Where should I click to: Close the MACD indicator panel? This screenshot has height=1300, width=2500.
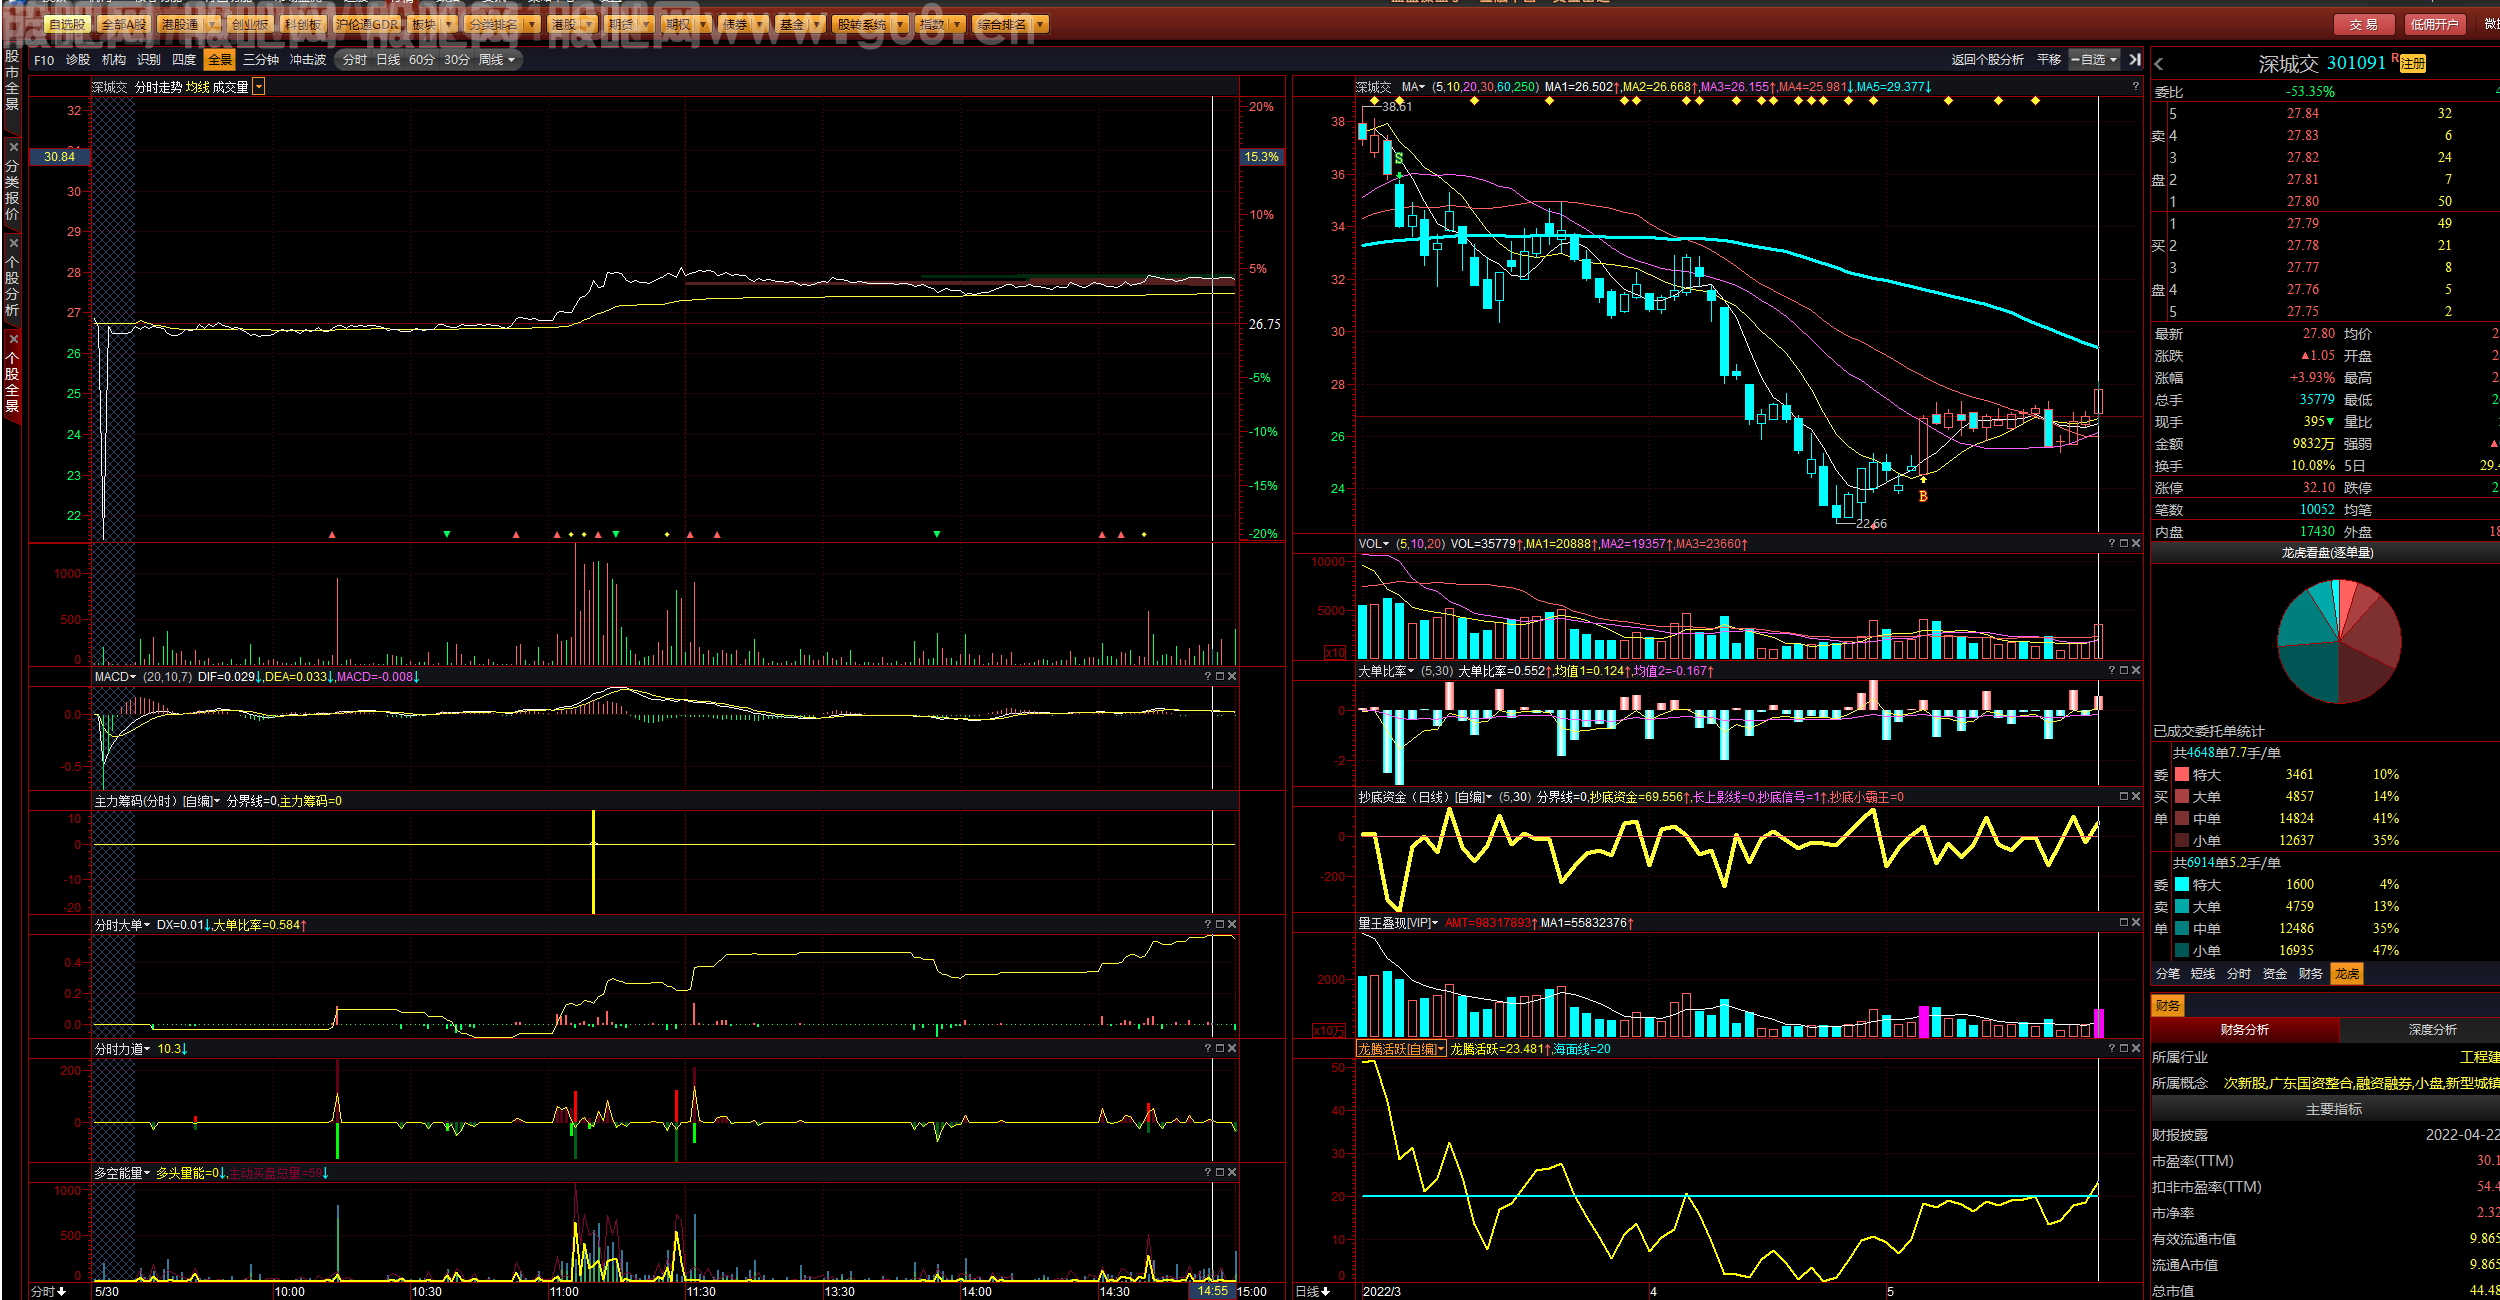[x=1232, y=677]
